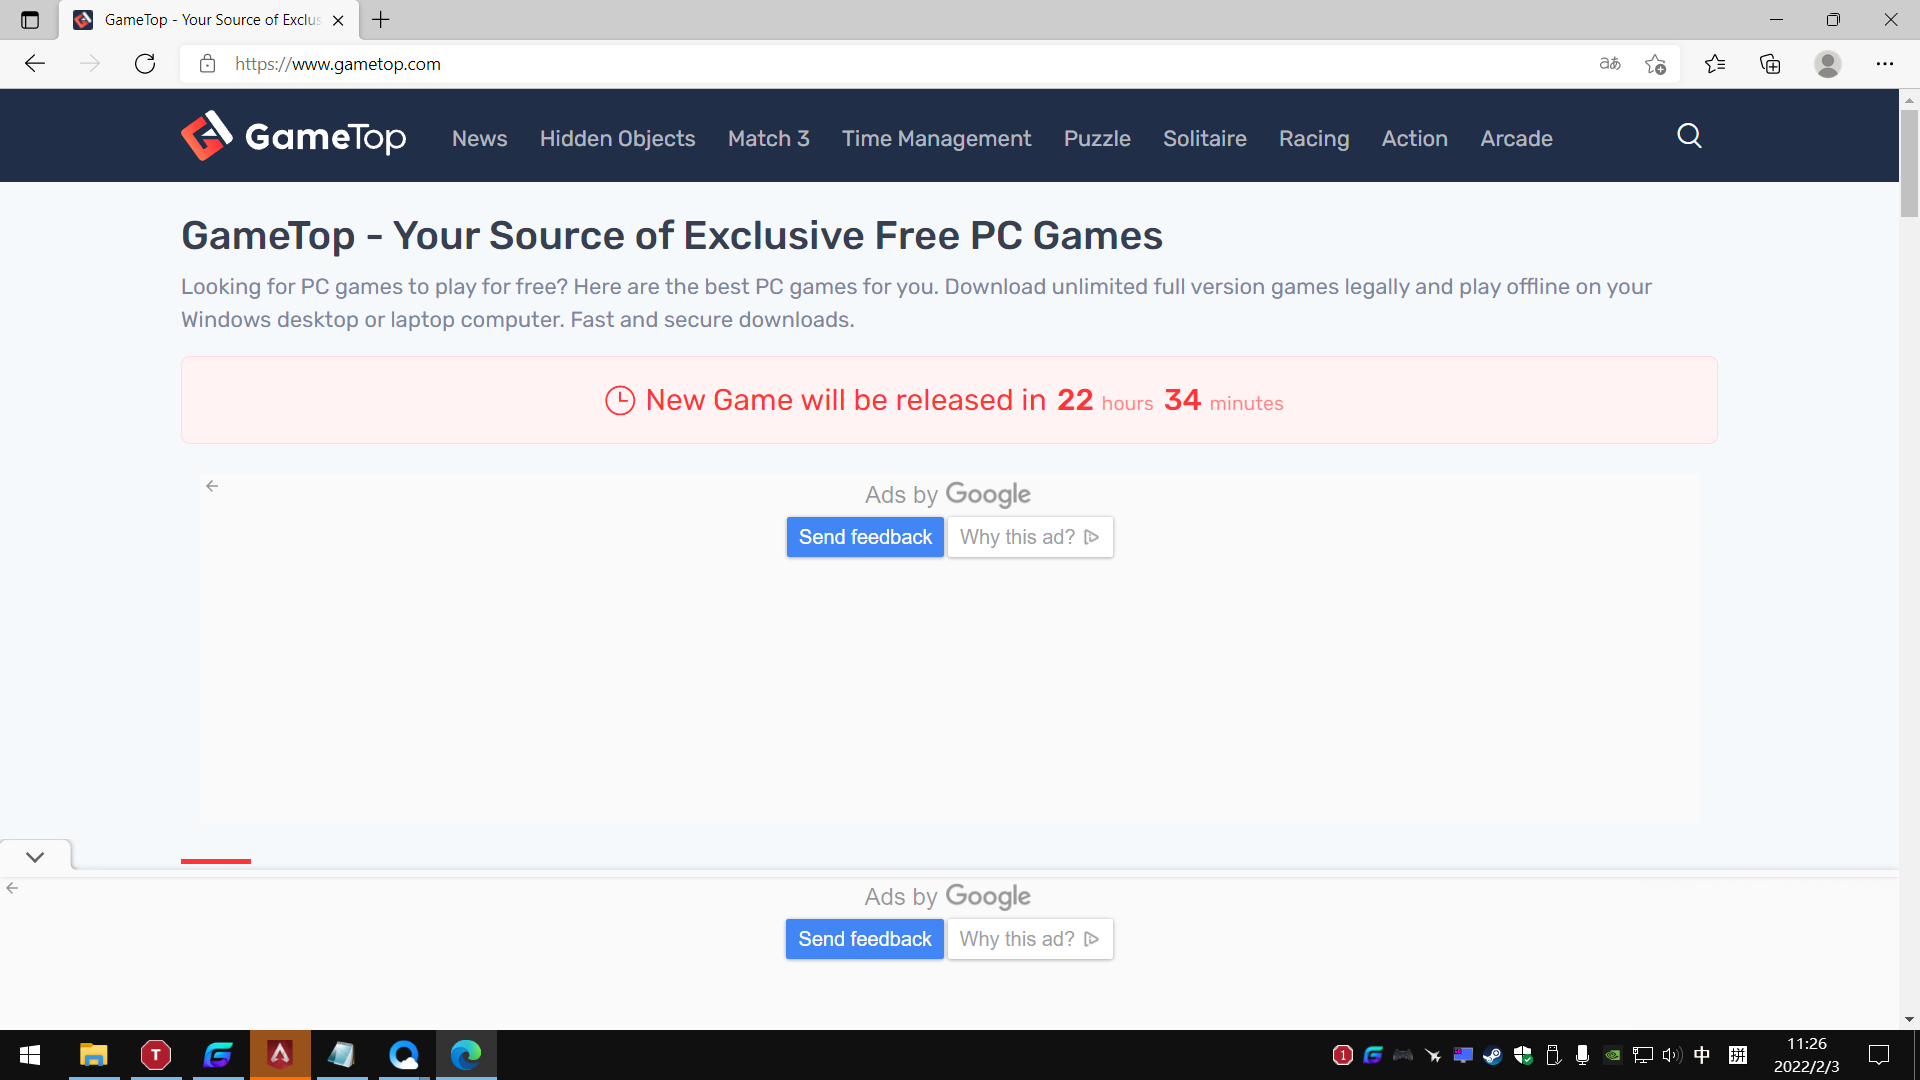Open Edge Settings and more menu

point(1884,64)
